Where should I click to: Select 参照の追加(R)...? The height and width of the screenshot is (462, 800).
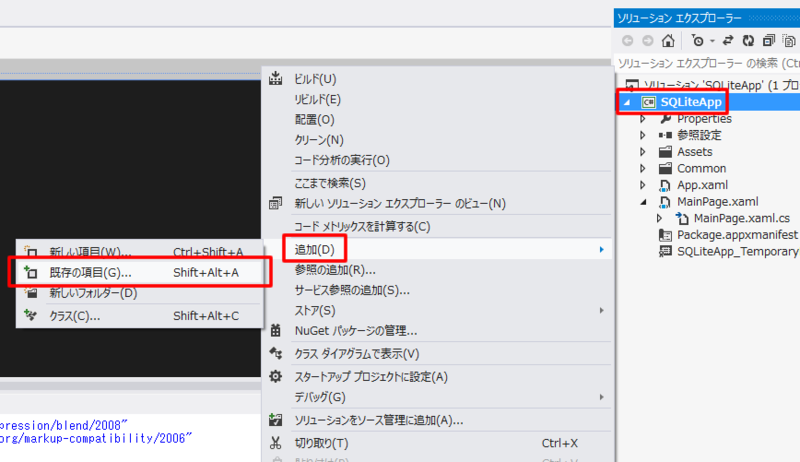tap(335, 270)
